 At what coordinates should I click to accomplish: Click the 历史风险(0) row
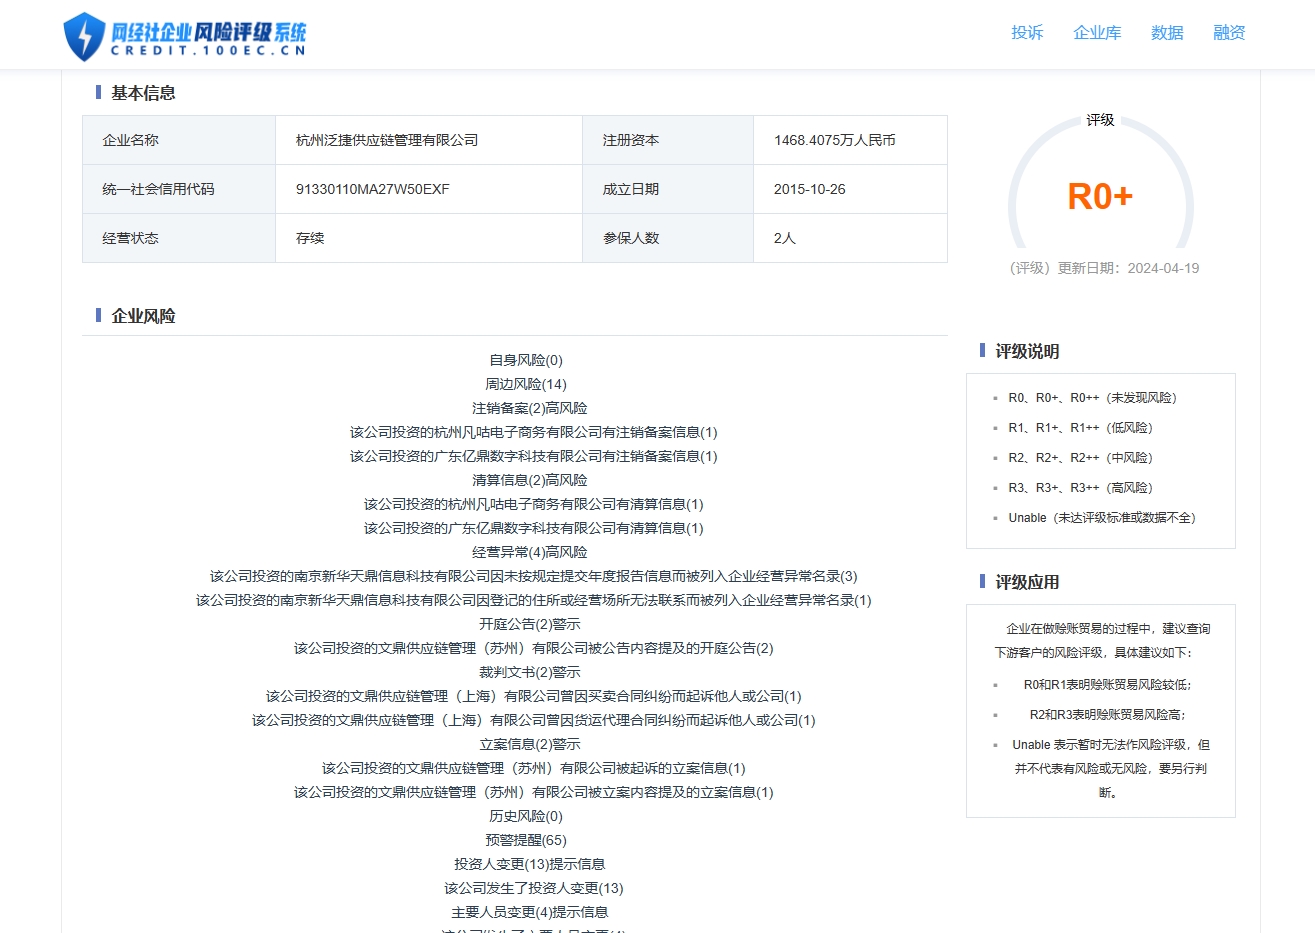(x=526, y=816)
